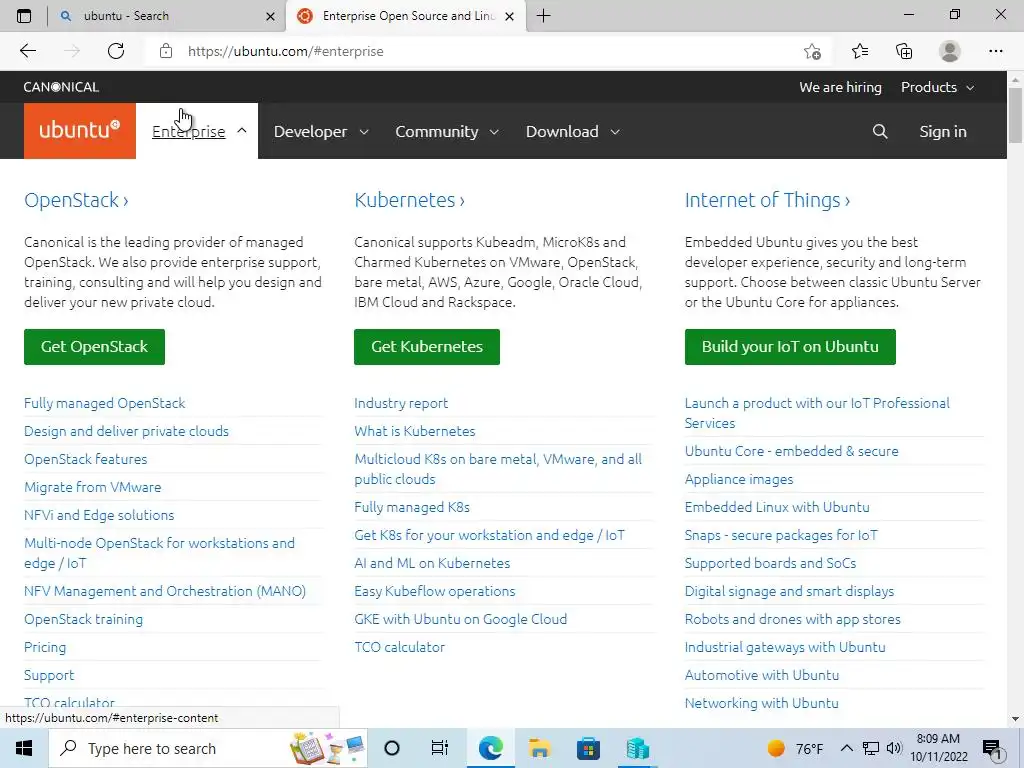Open Migrate from VMware link

93,487
